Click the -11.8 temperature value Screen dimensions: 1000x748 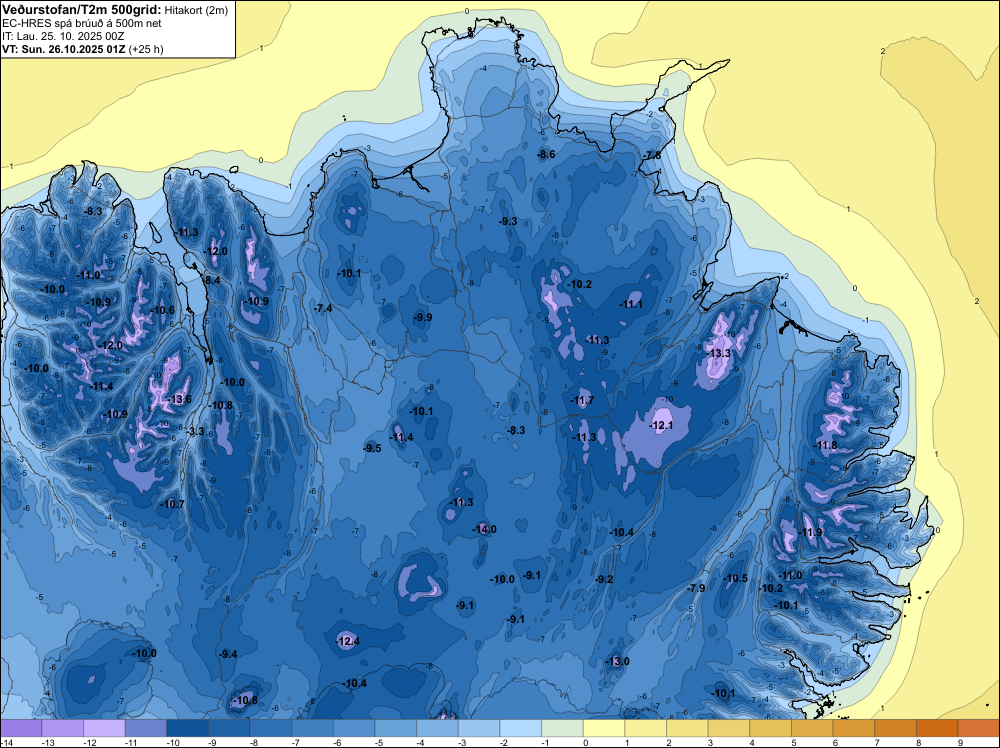[826, 445]
